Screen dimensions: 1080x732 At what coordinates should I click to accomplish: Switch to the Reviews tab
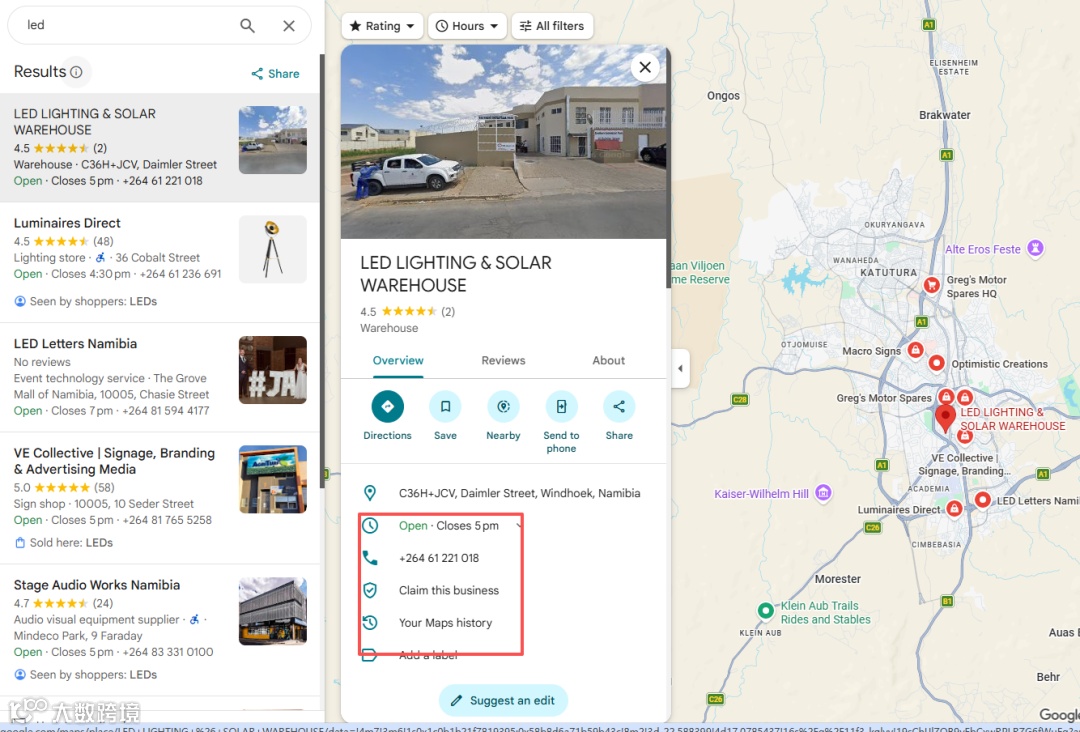503,360
